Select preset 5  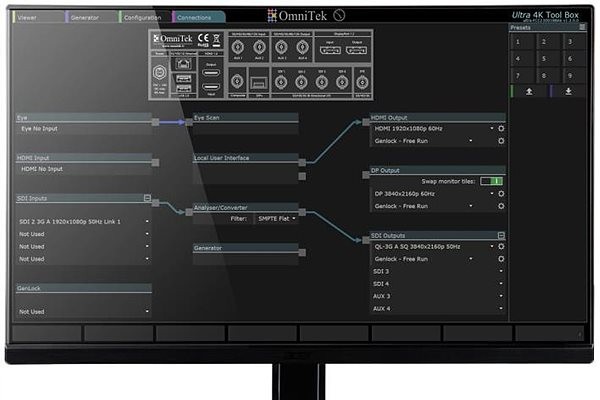click(x=548, y=59)
